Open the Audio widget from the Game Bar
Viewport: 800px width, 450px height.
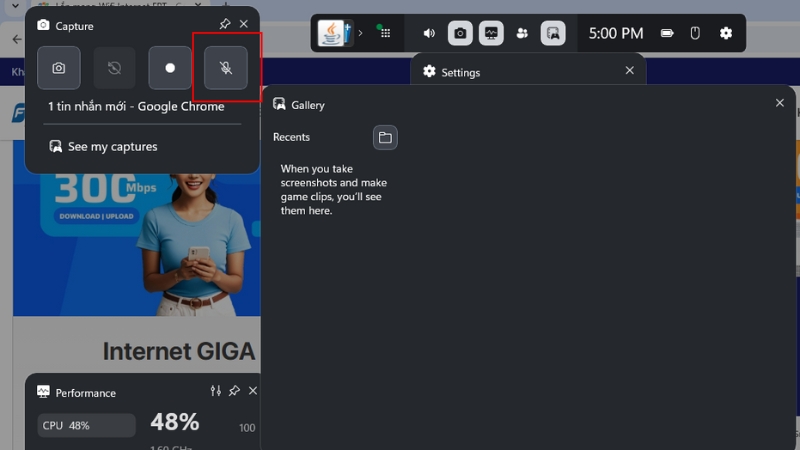point(429,33)
